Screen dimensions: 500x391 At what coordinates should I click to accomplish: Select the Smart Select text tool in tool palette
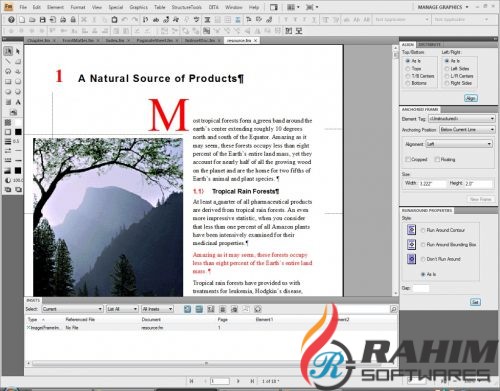pyautogui.click(x=8, y=51)
